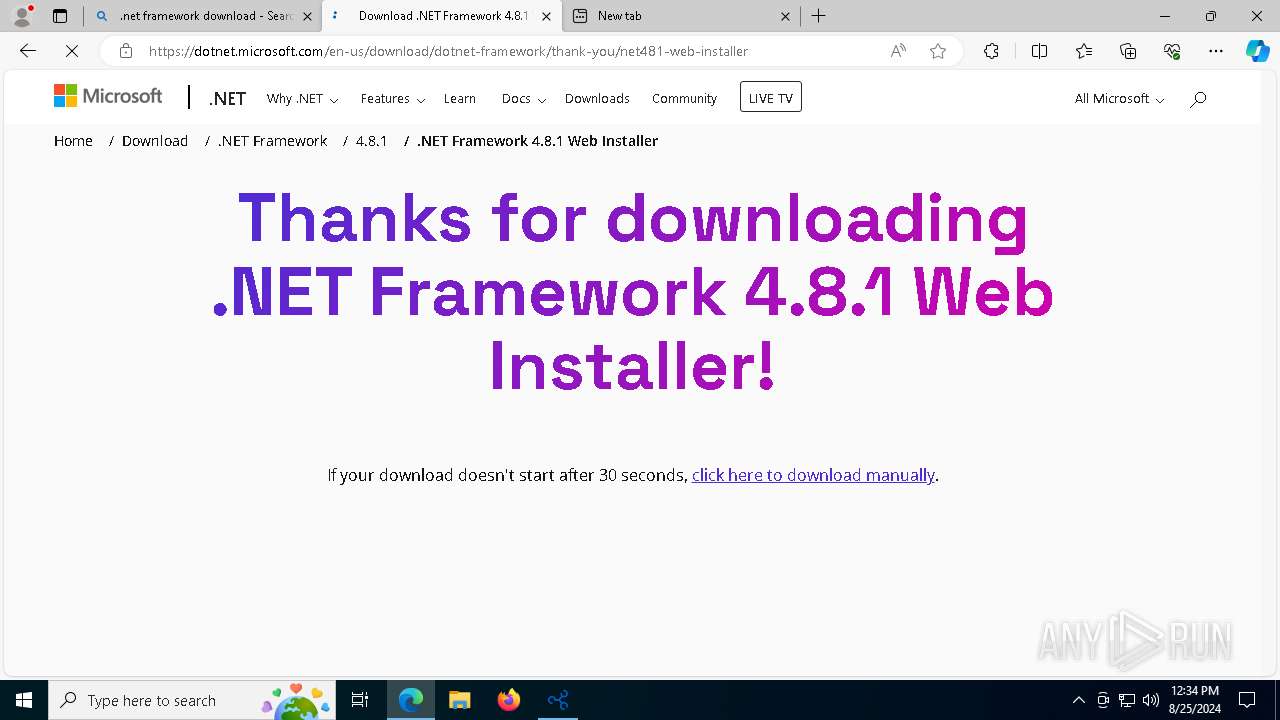Click the LIVE TV button
1280x720 pixels.
[771, 97]
